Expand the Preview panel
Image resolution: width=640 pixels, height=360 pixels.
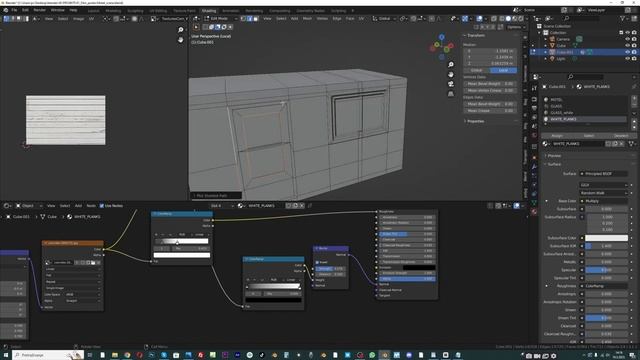(554, 156)
